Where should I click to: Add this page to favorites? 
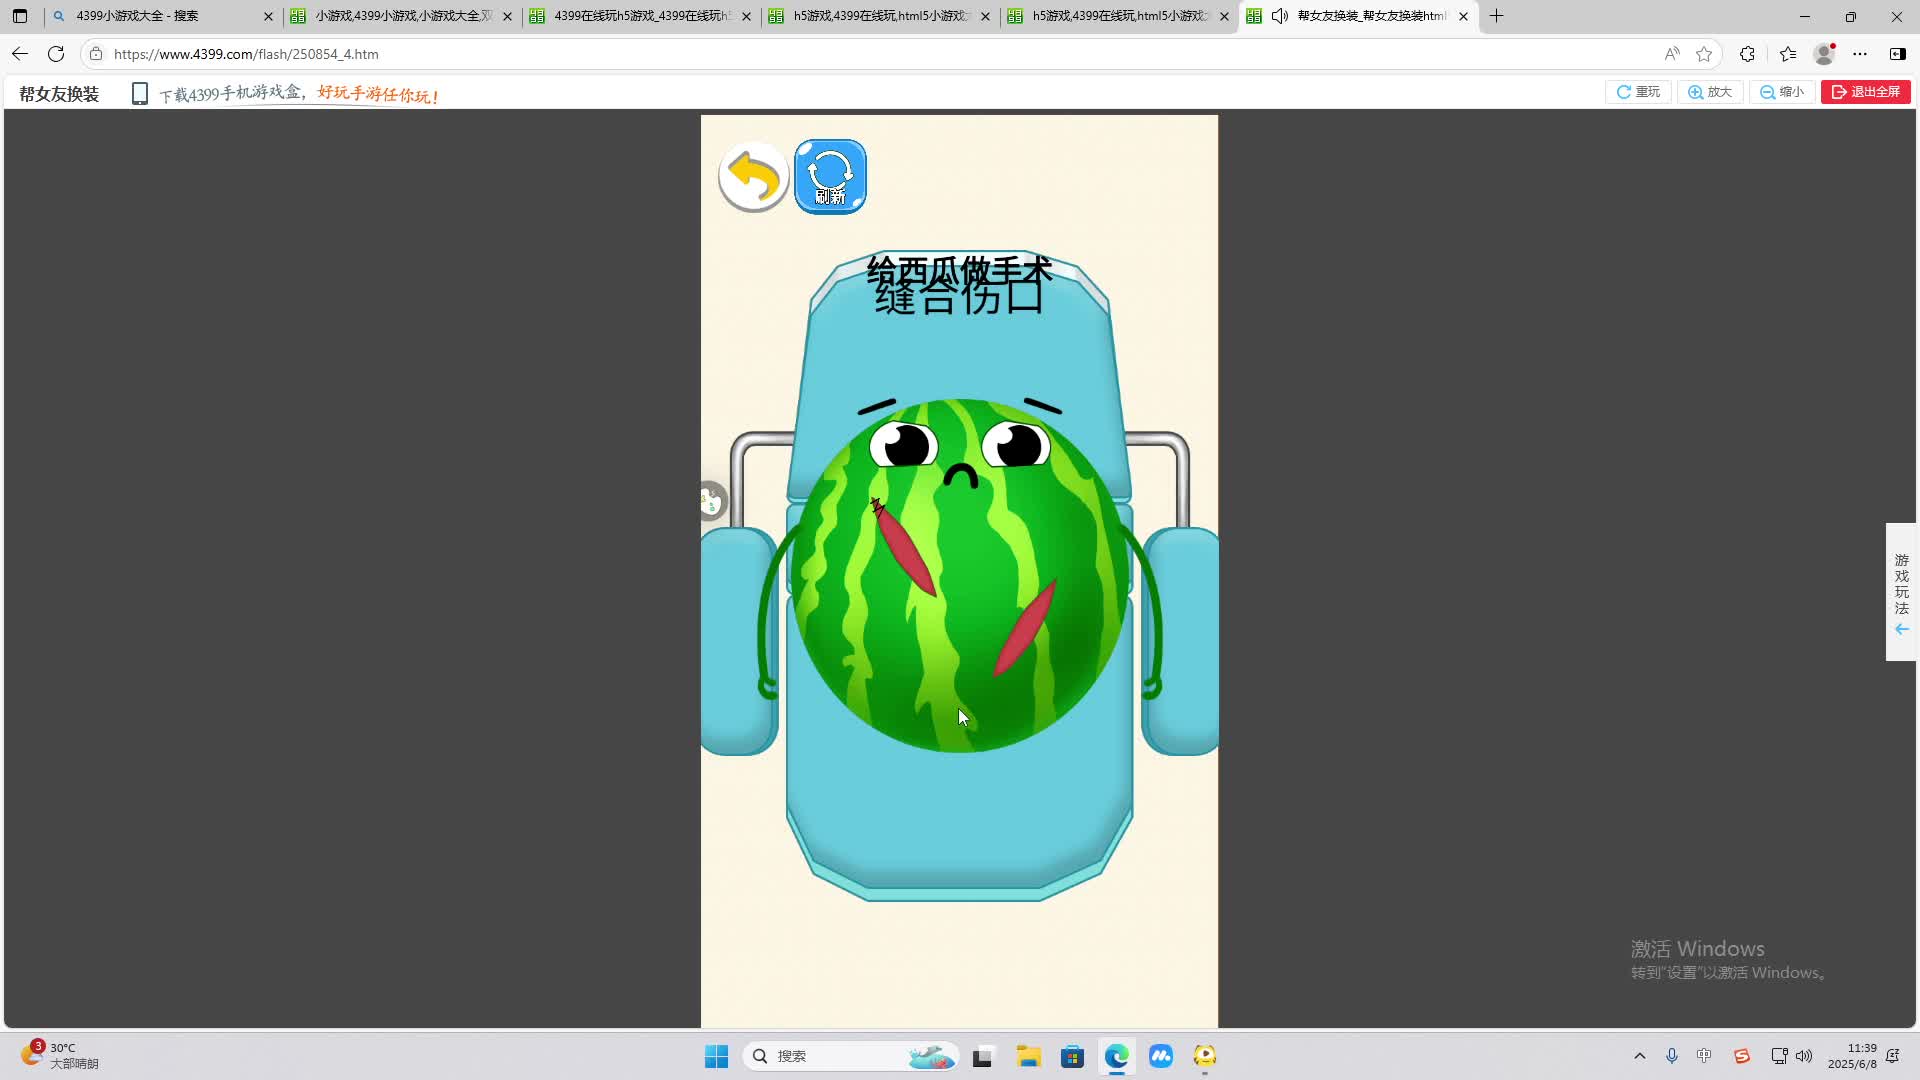coord(1704,54)
